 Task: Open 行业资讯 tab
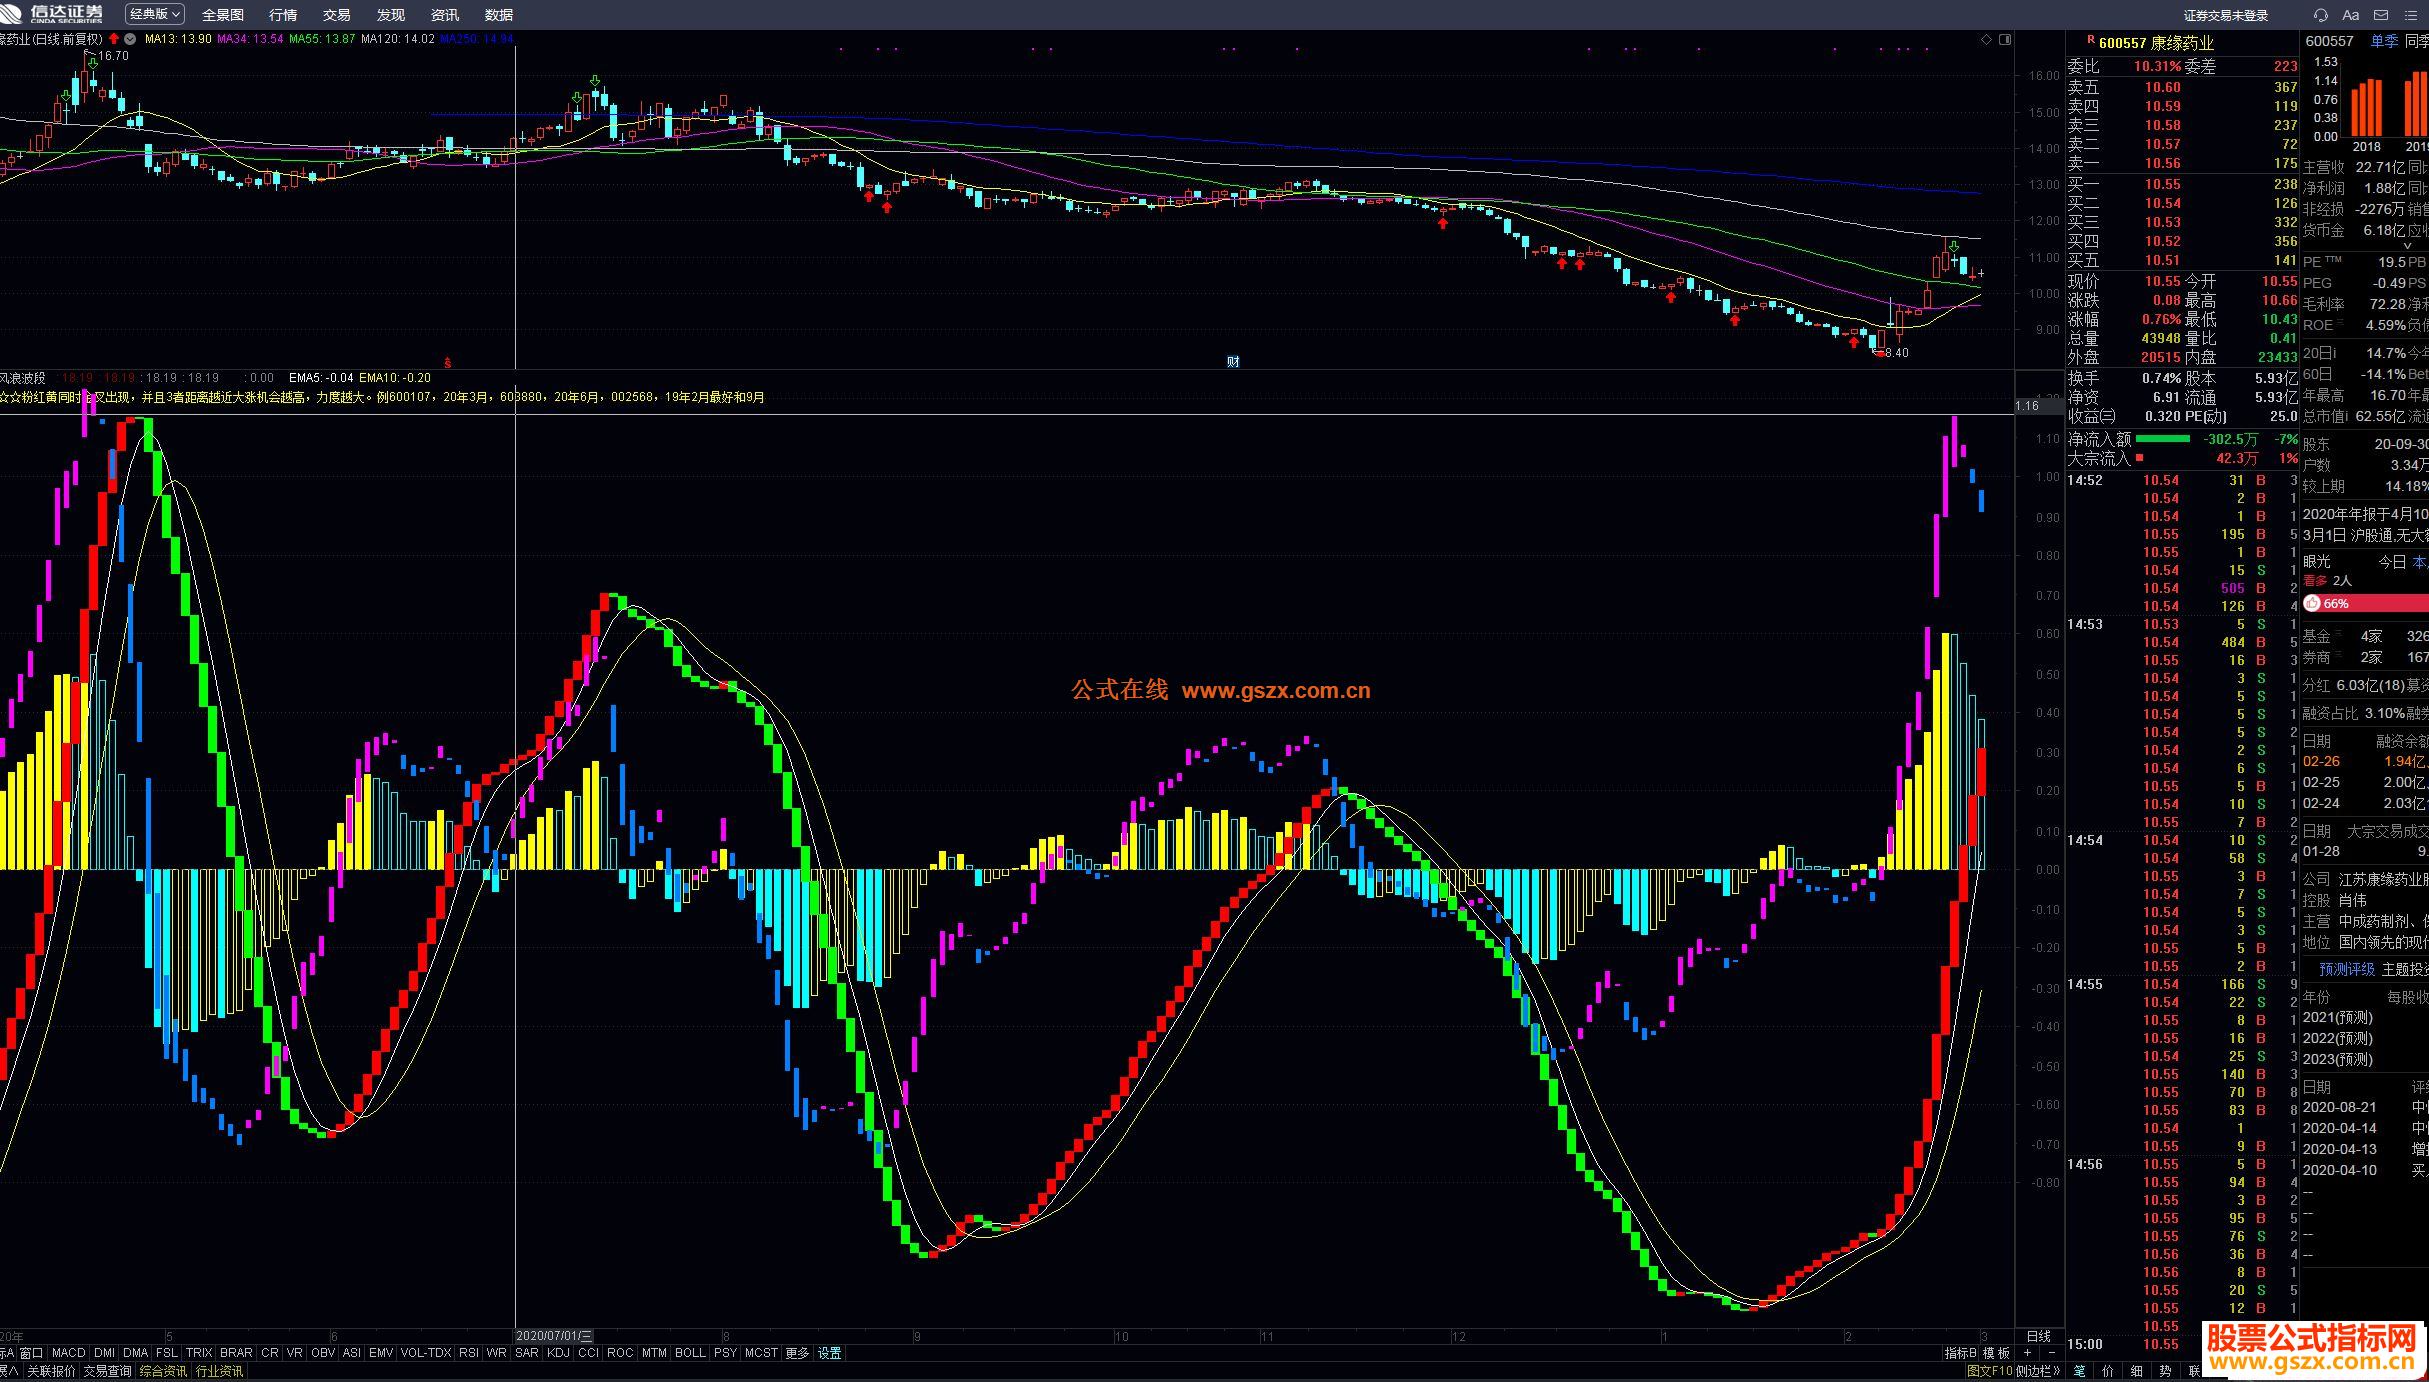click(x=219, y=1371)
